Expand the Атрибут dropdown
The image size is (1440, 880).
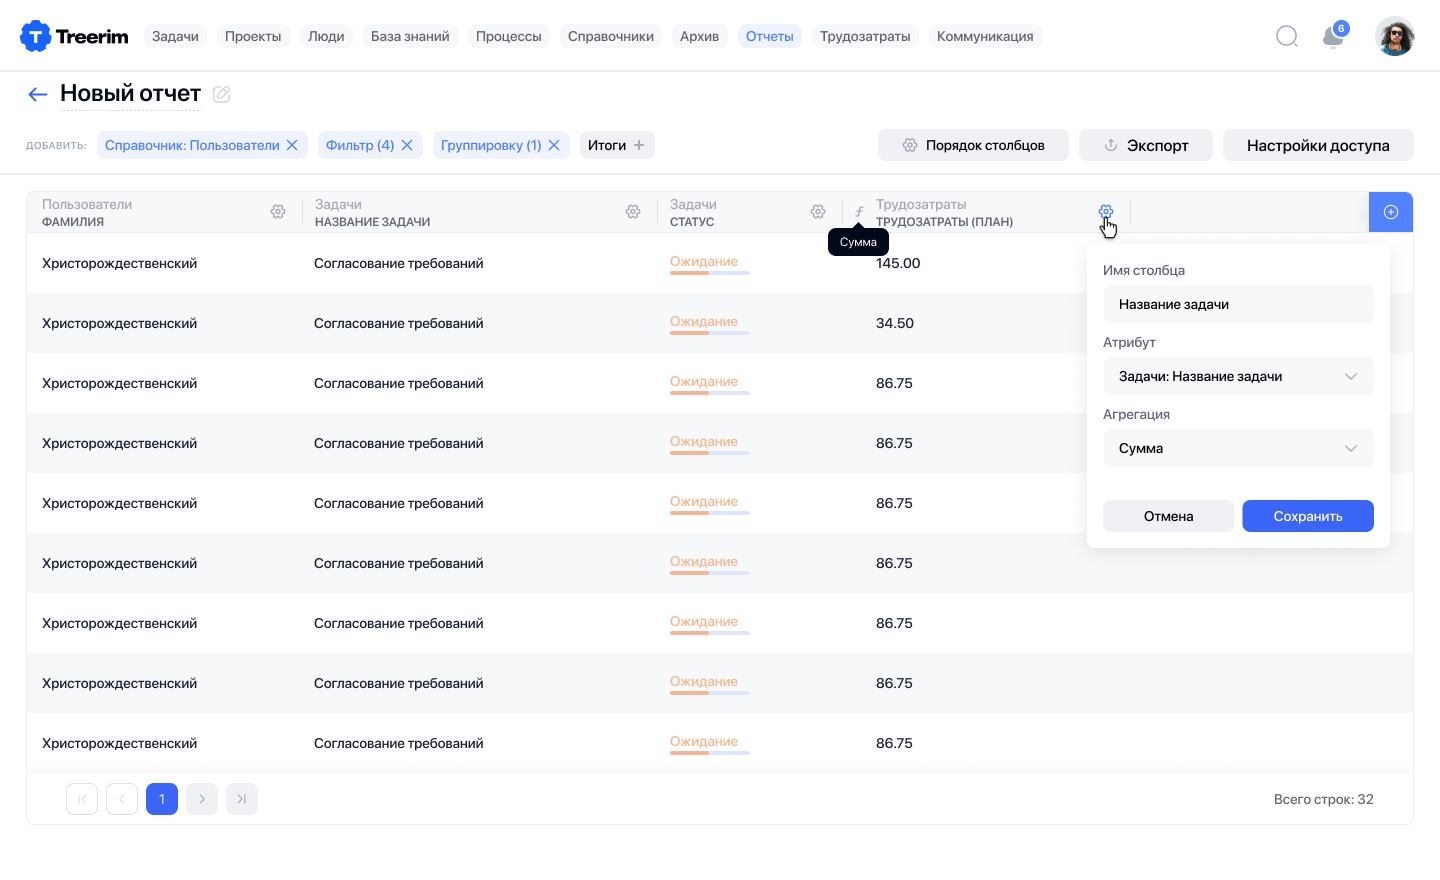point(1238,377)
